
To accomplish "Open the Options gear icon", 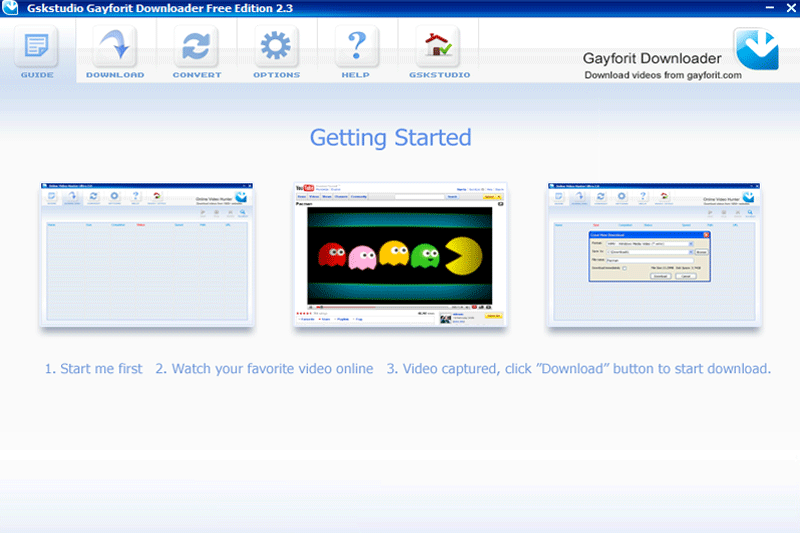I will pos(276,47).
